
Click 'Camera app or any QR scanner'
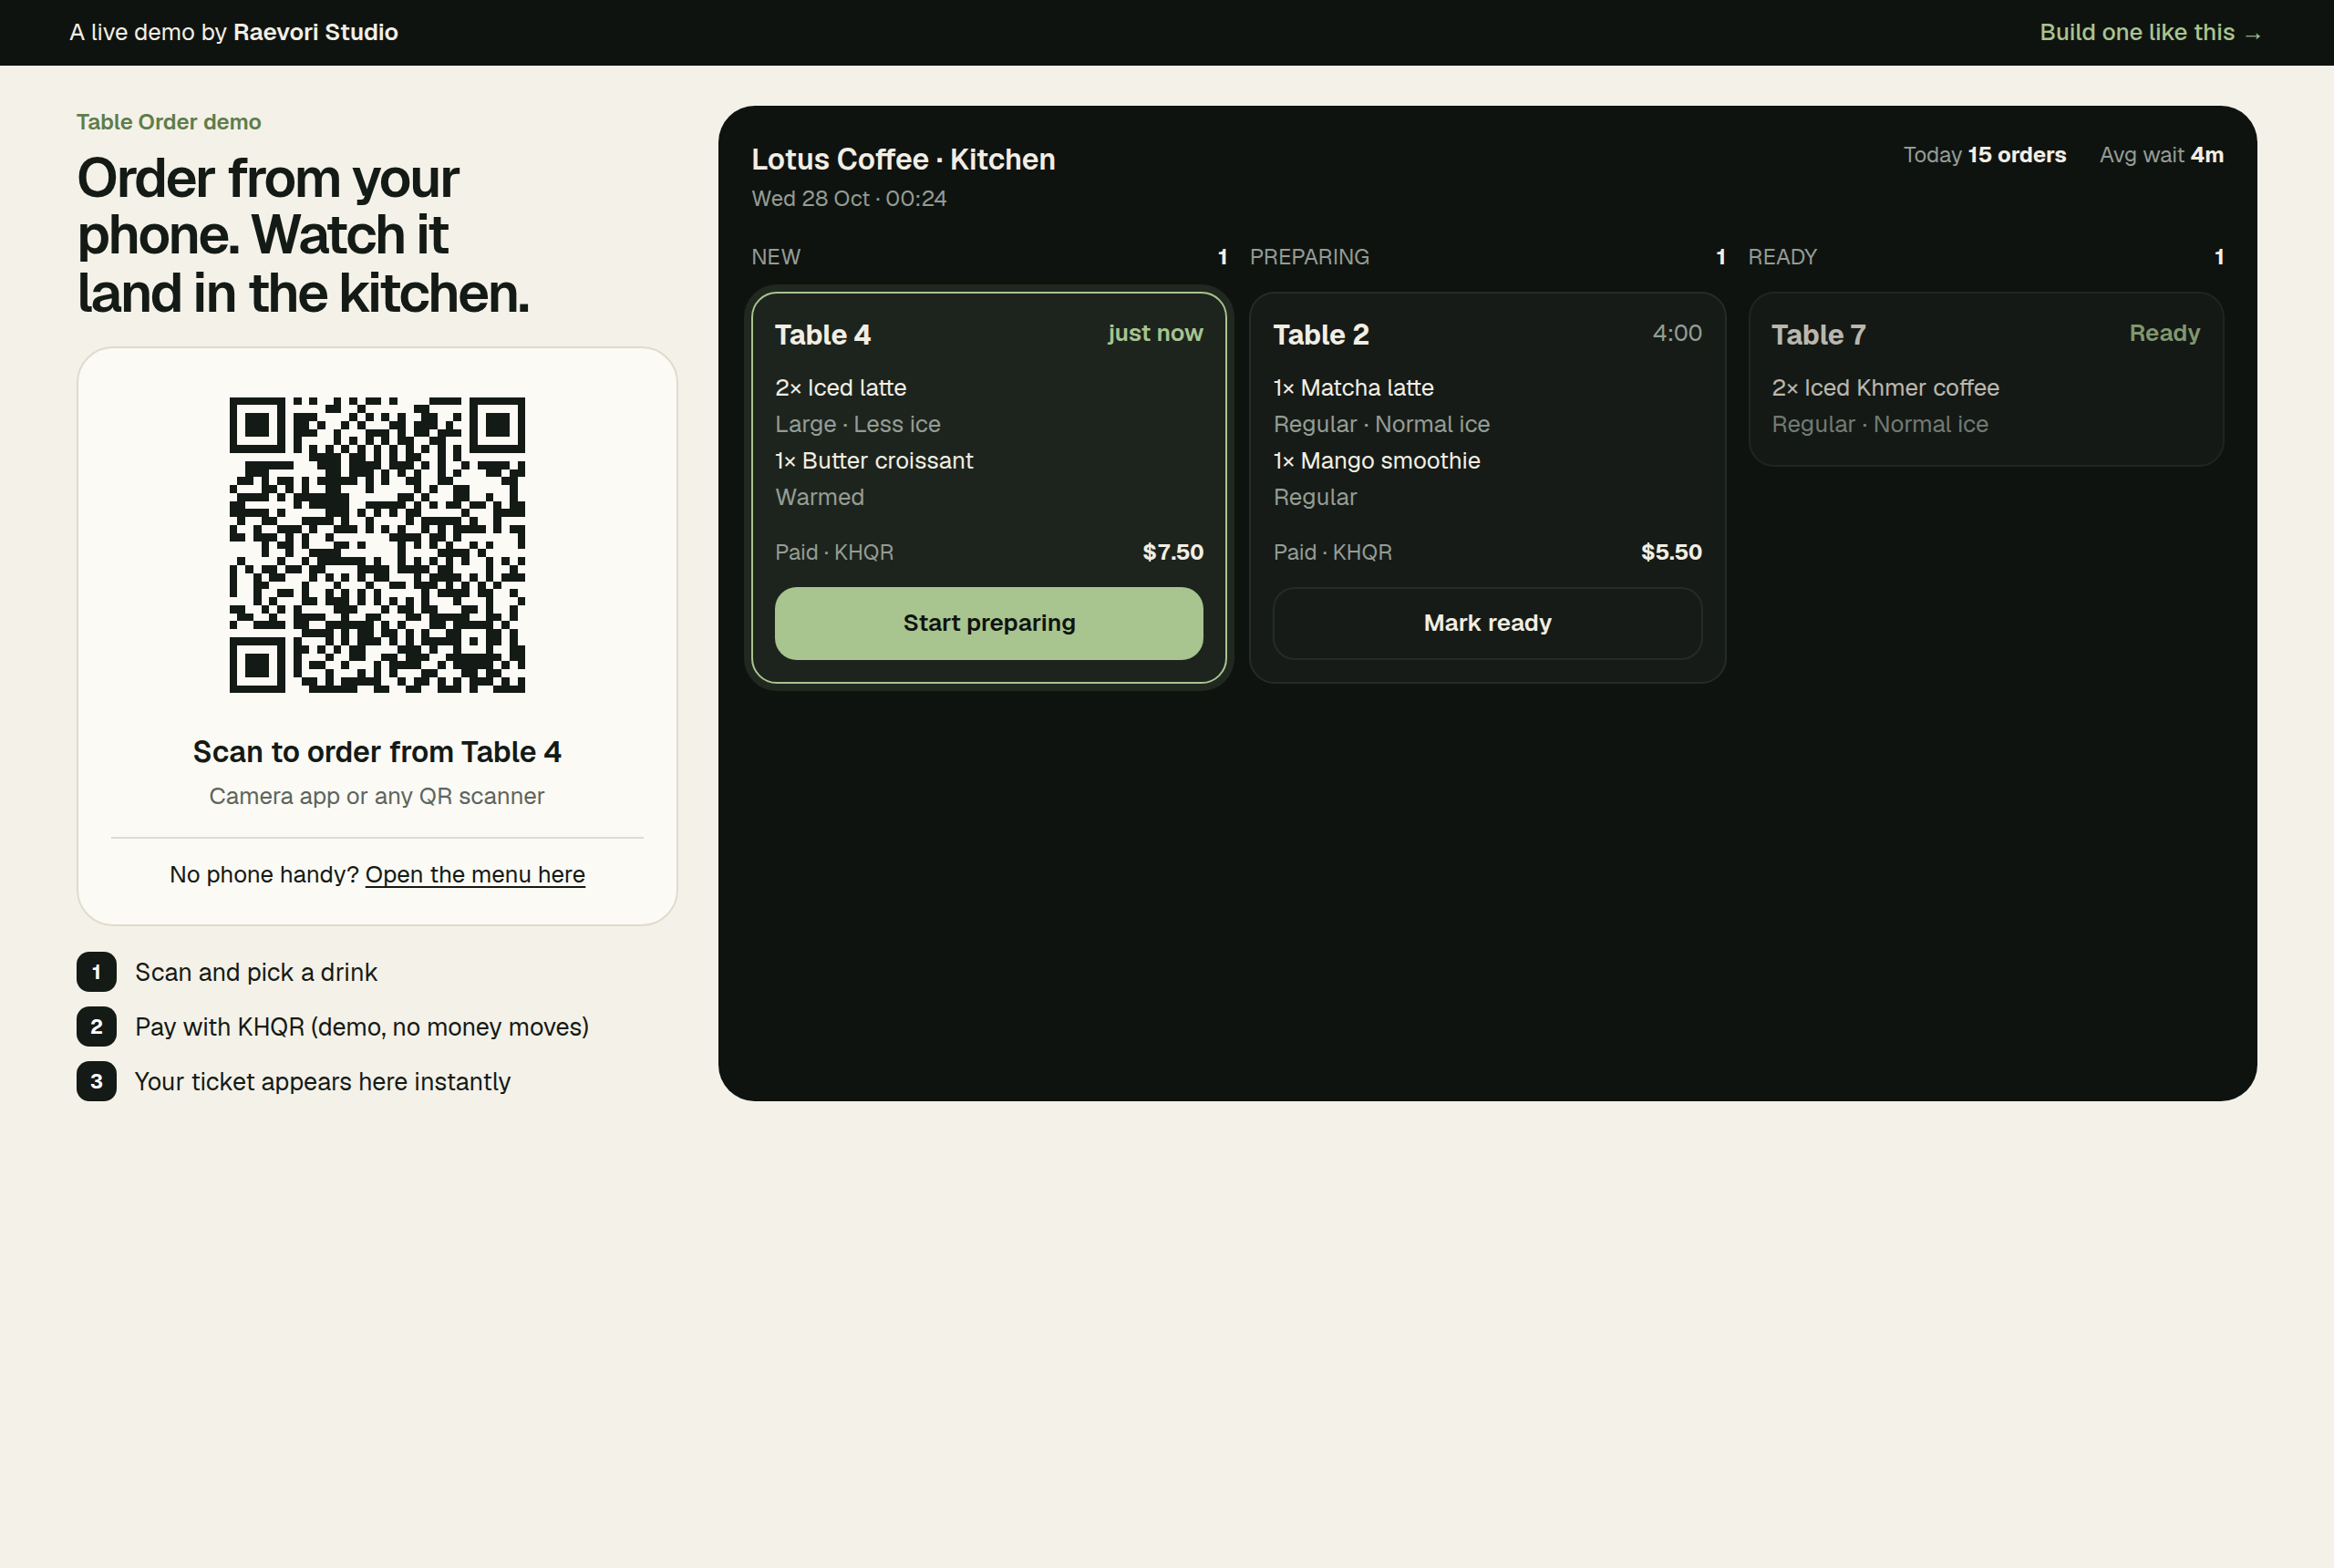pyautogui.click(x=377, y=796)
